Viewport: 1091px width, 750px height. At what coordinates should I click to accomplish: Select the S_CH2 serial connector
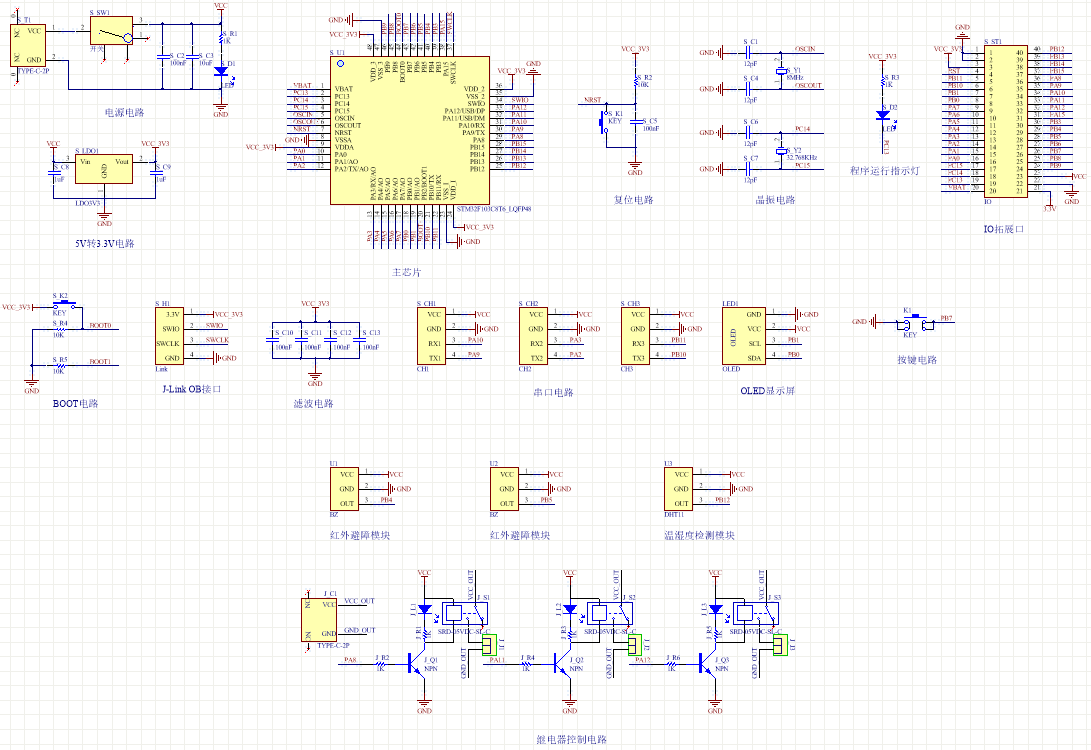533,336
